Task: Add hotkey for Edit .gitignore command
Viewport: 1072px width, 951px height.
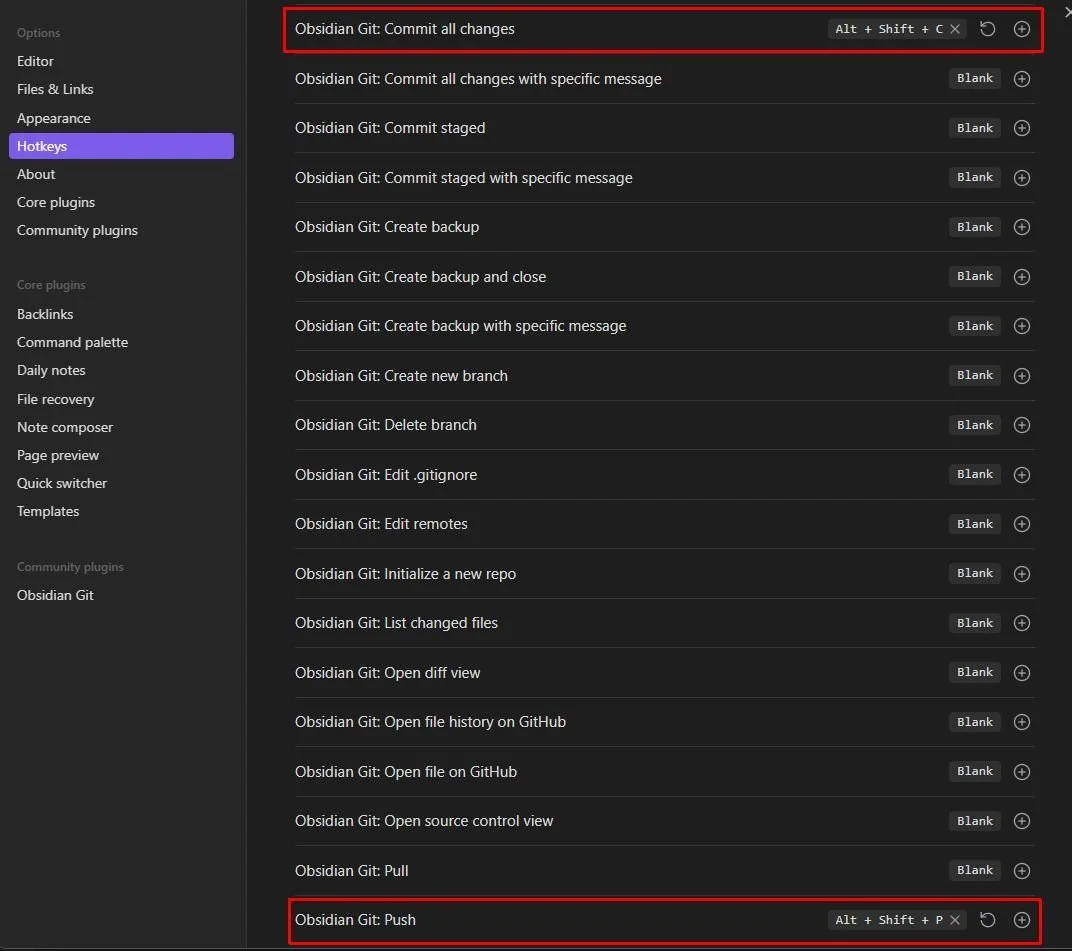Action: [x=1021, y=475]
